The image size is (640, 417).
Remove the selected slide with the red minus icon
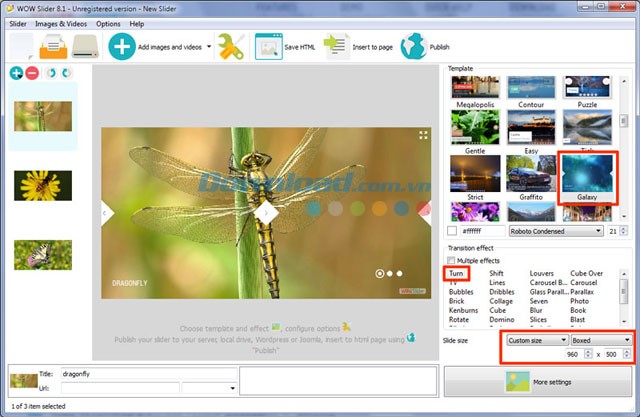click(x=32, y=73)
